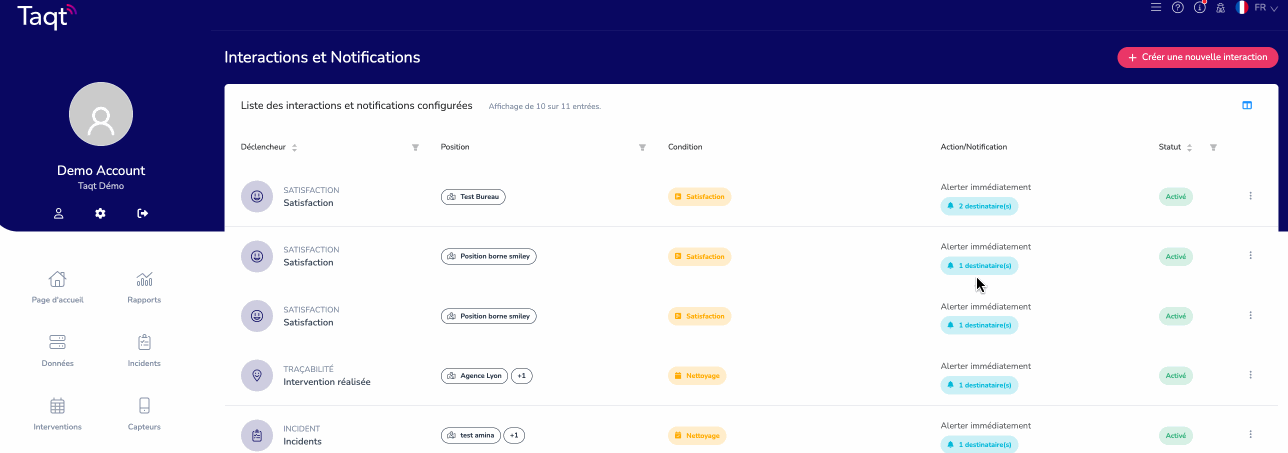Screen dimensions: 1288x453
Task: Sort by Déclencheur column arrows
Action: [294, 148]
